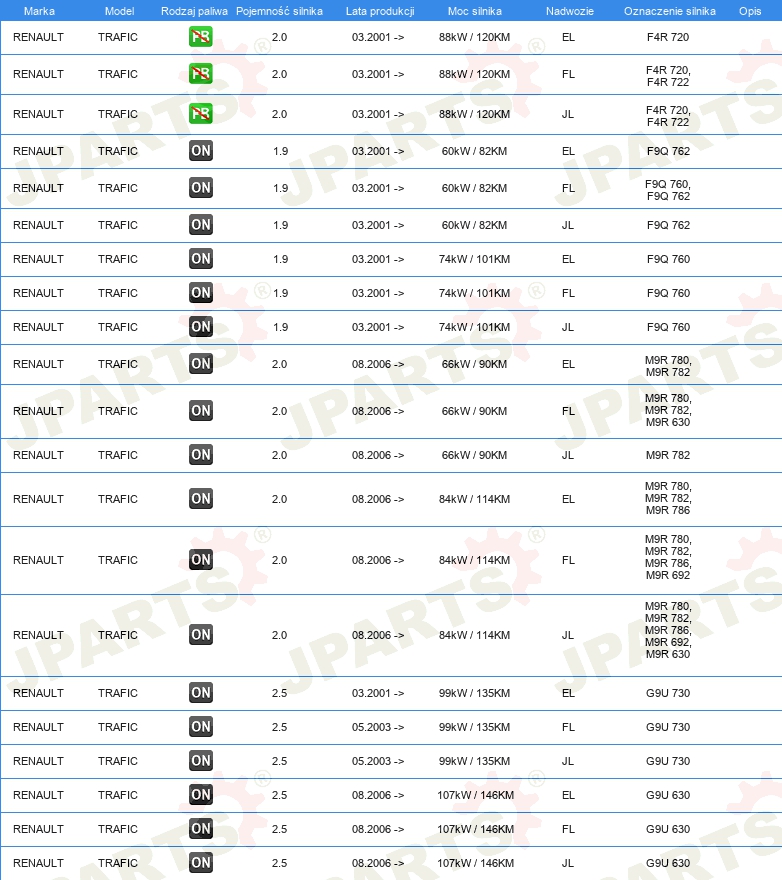Click the Oznaczenie silnika column header
This screenshot has width=782, height=880.
click(670, 11)
